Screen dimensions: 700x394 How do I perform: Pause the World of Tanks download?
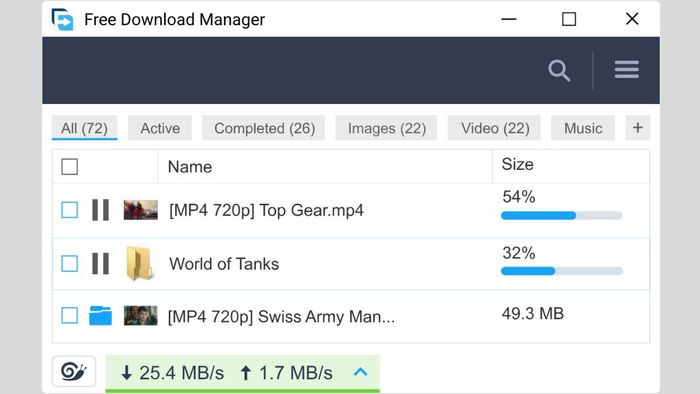coord(100,263)
